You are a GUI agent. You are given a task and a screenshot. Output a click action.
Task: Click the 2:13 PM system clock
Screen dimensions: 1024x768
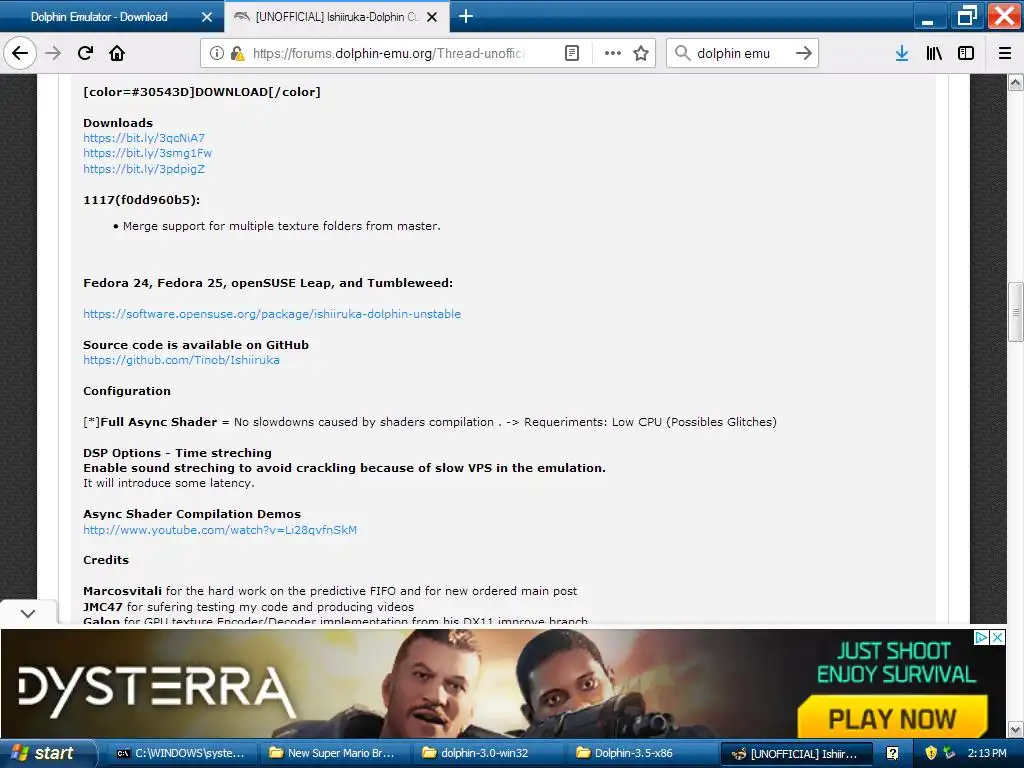coord(987,753)
